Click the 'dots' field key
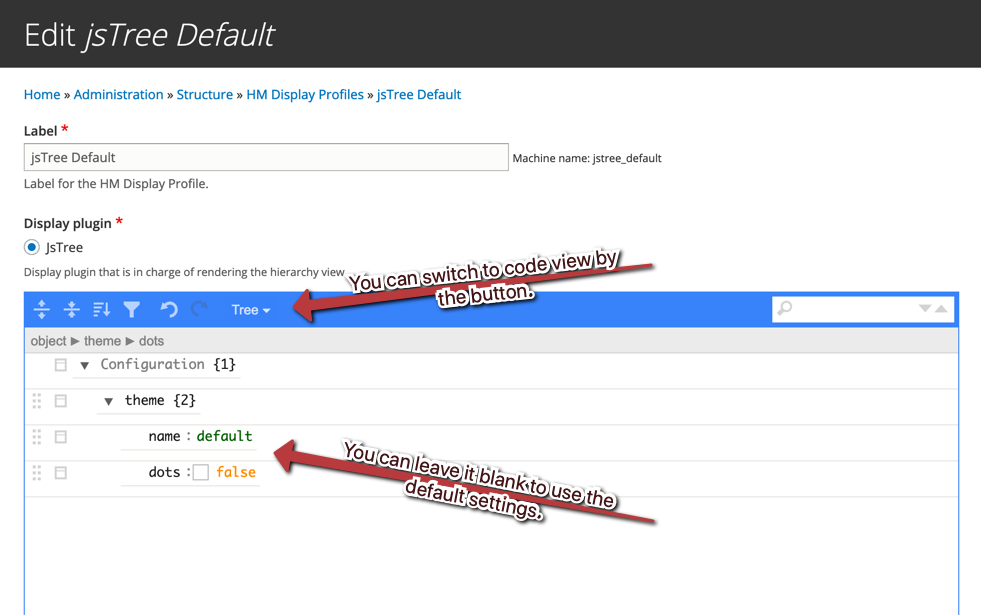The height and width of the screenshot is (615, 981). point(165,472)
